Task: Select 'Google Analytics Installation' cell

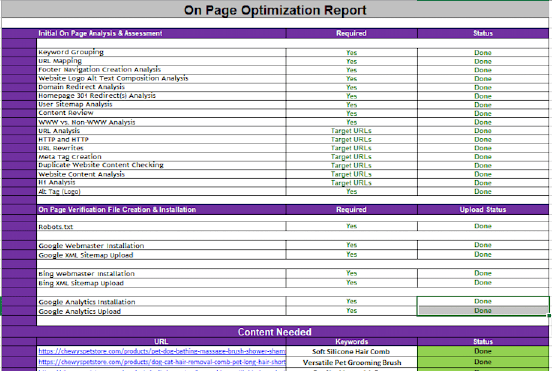Action: (162, 302)
